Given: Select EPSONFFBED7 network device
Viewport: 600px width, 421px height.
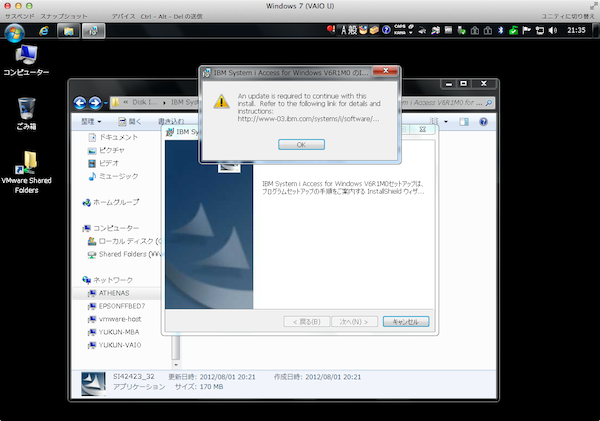Looking at the screenshot, I should point(116,306).
